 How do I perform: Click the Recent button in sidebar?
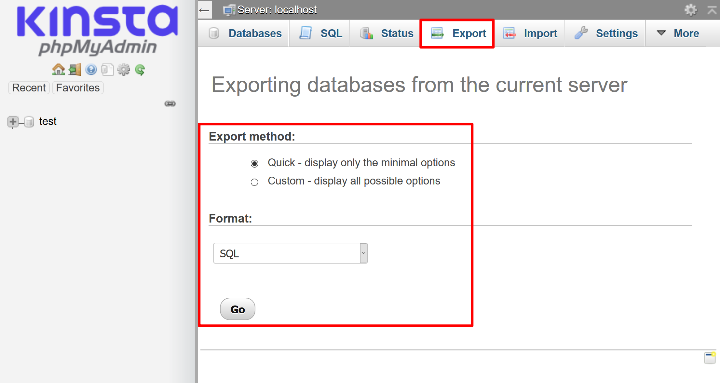pos(29,88)
